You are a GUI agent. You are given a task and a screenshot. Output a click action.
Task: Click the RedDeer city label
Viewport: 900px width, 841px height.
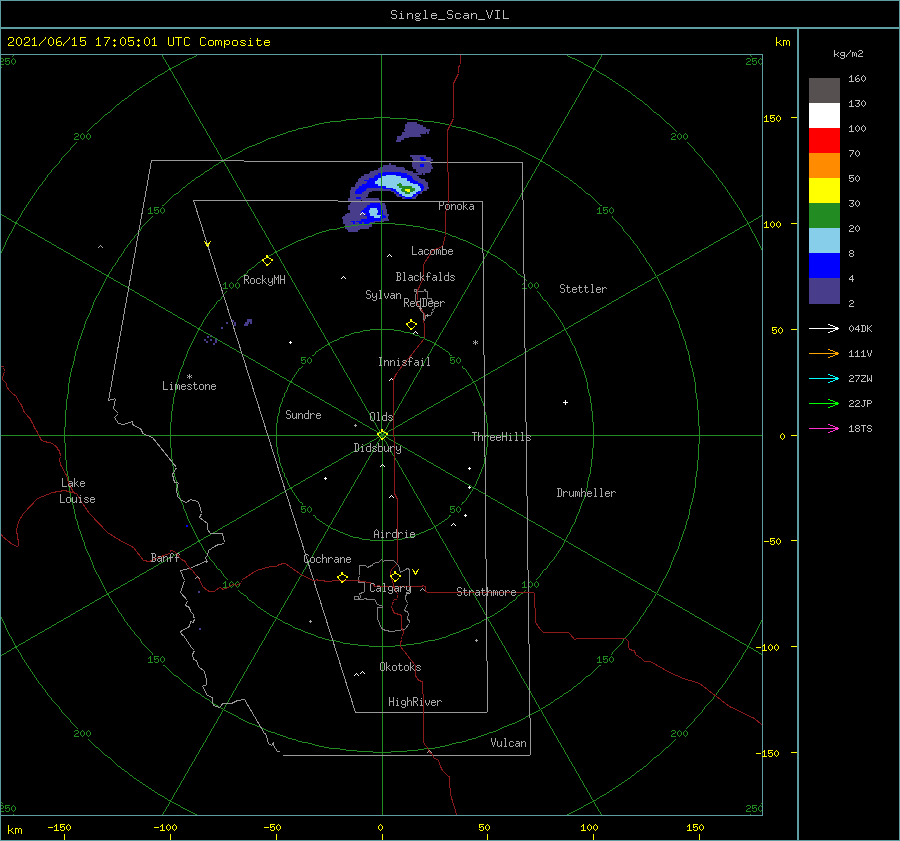pyautogui.click(x=424, y=303)
